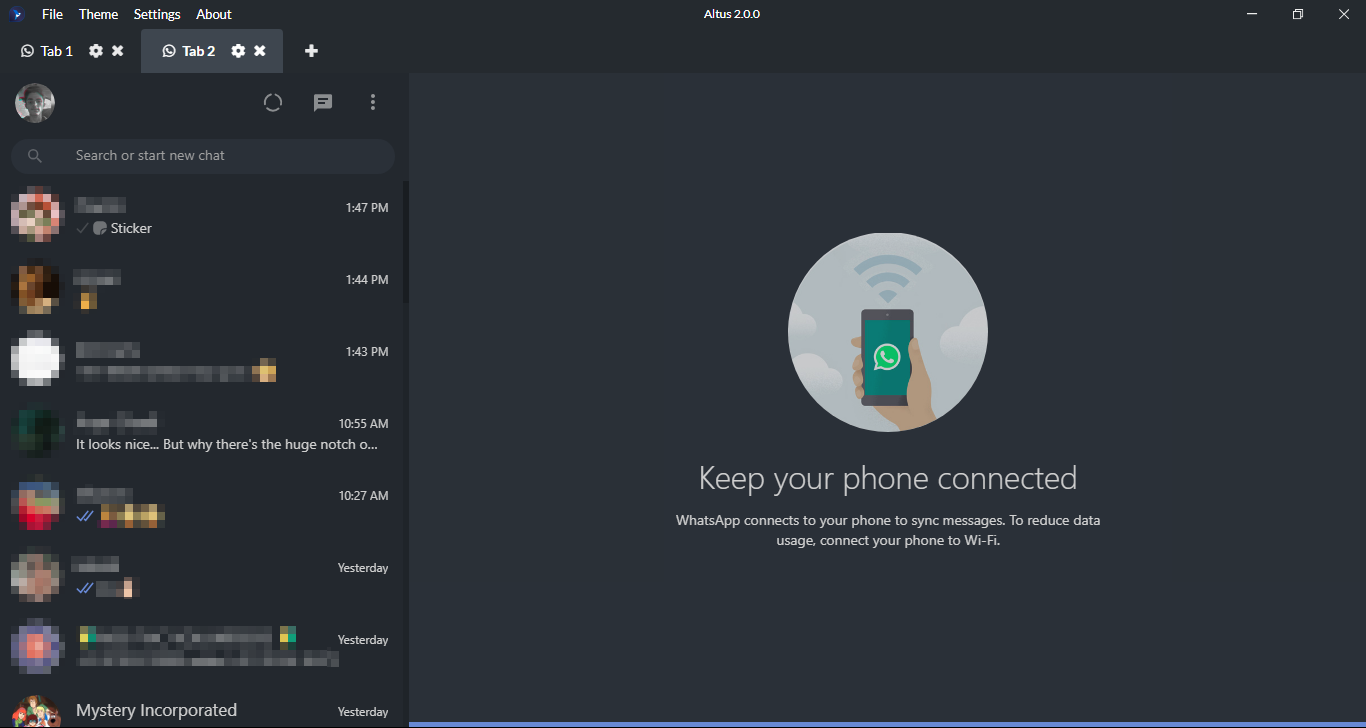The height and width of the screenshot is (728, 1366).
Task: Switch to Tab 1
Action: tap(48, 51)
